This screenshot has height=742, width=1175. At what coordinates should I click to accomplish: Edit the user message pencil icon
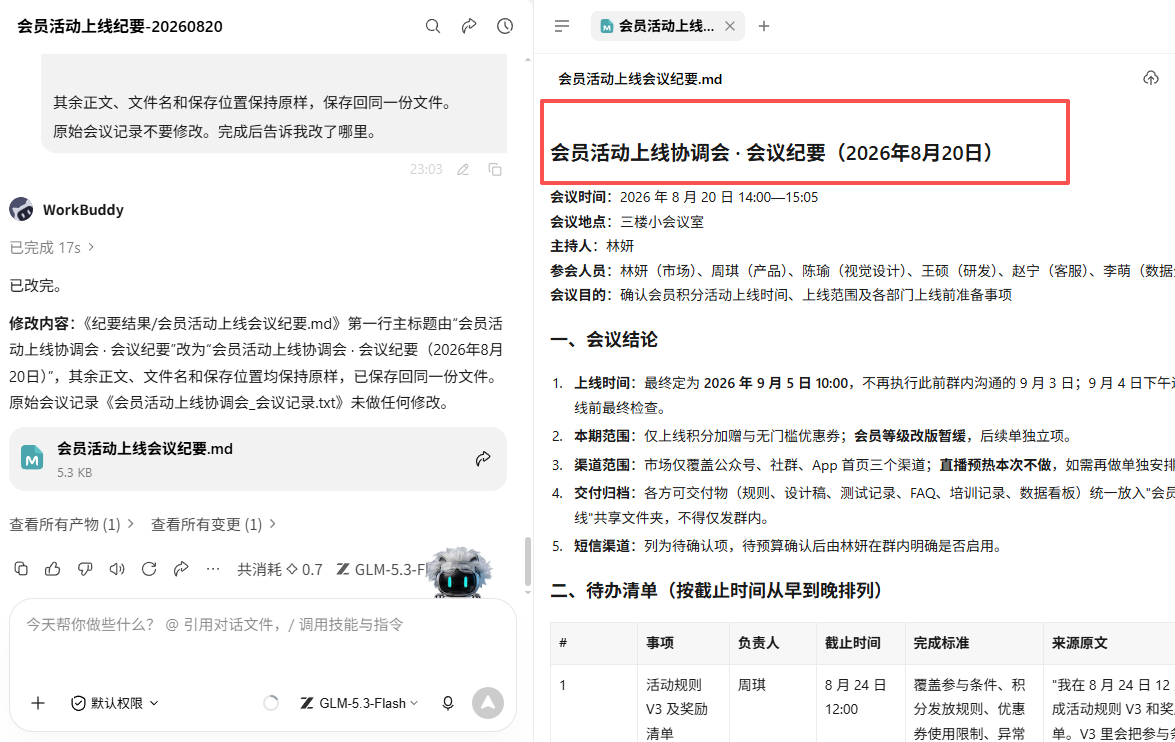(463, 170)
